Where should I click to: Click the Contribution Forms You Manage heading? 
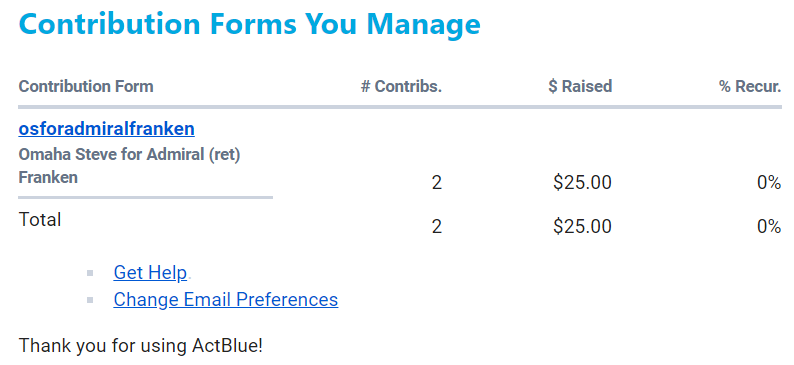pyautogui.click(x=250, y=23)
